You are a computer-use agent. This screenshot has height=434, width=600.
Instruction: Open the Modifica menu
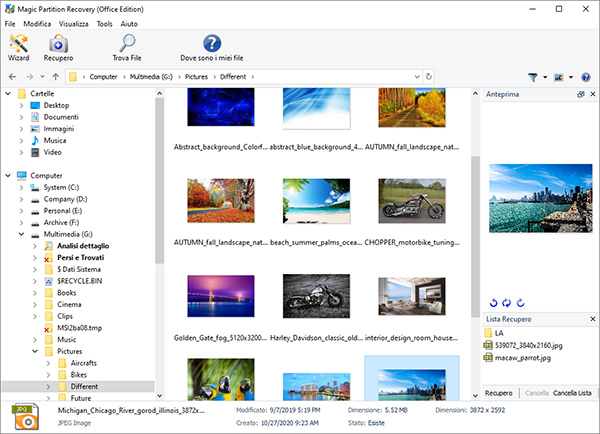37,24
